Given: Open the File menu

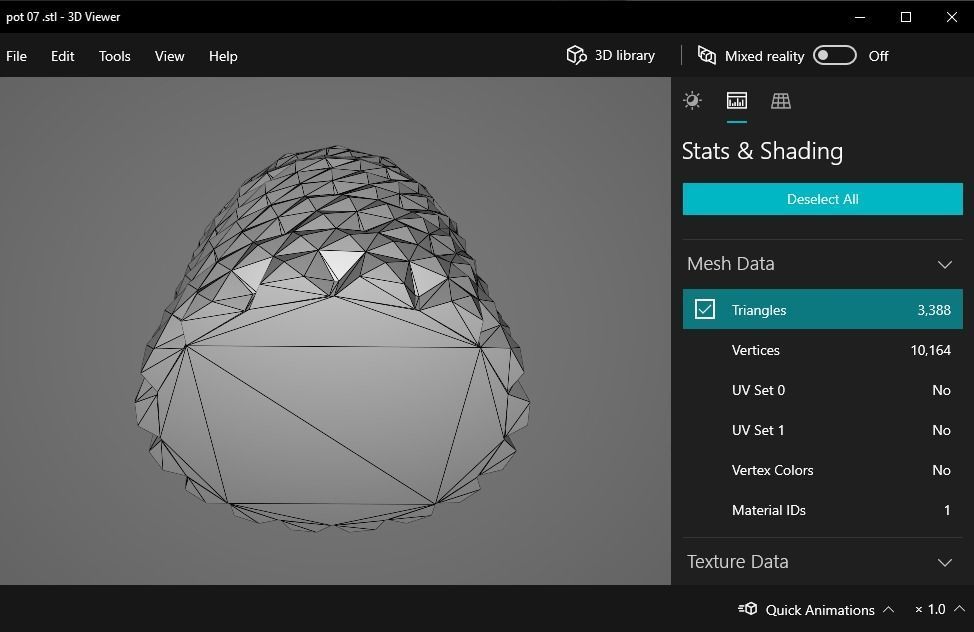Looking at the screenshot, I should (x=17, y=56).
